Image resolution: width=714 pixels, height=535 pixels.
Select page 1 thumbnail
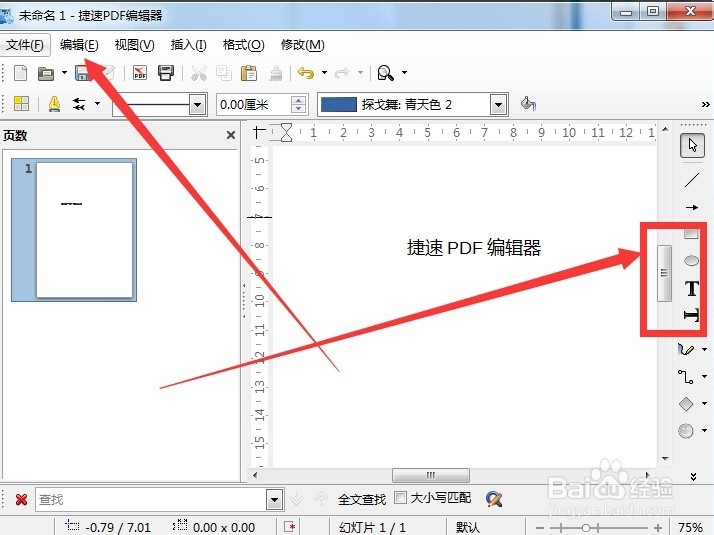74,230
